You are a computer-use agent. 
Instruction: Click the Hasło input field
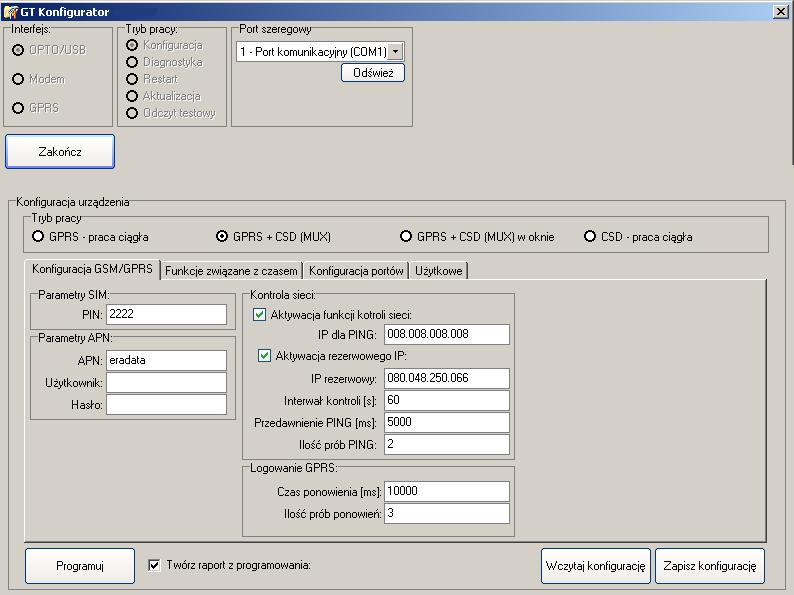pyautogui.click(x=166, y=405)
